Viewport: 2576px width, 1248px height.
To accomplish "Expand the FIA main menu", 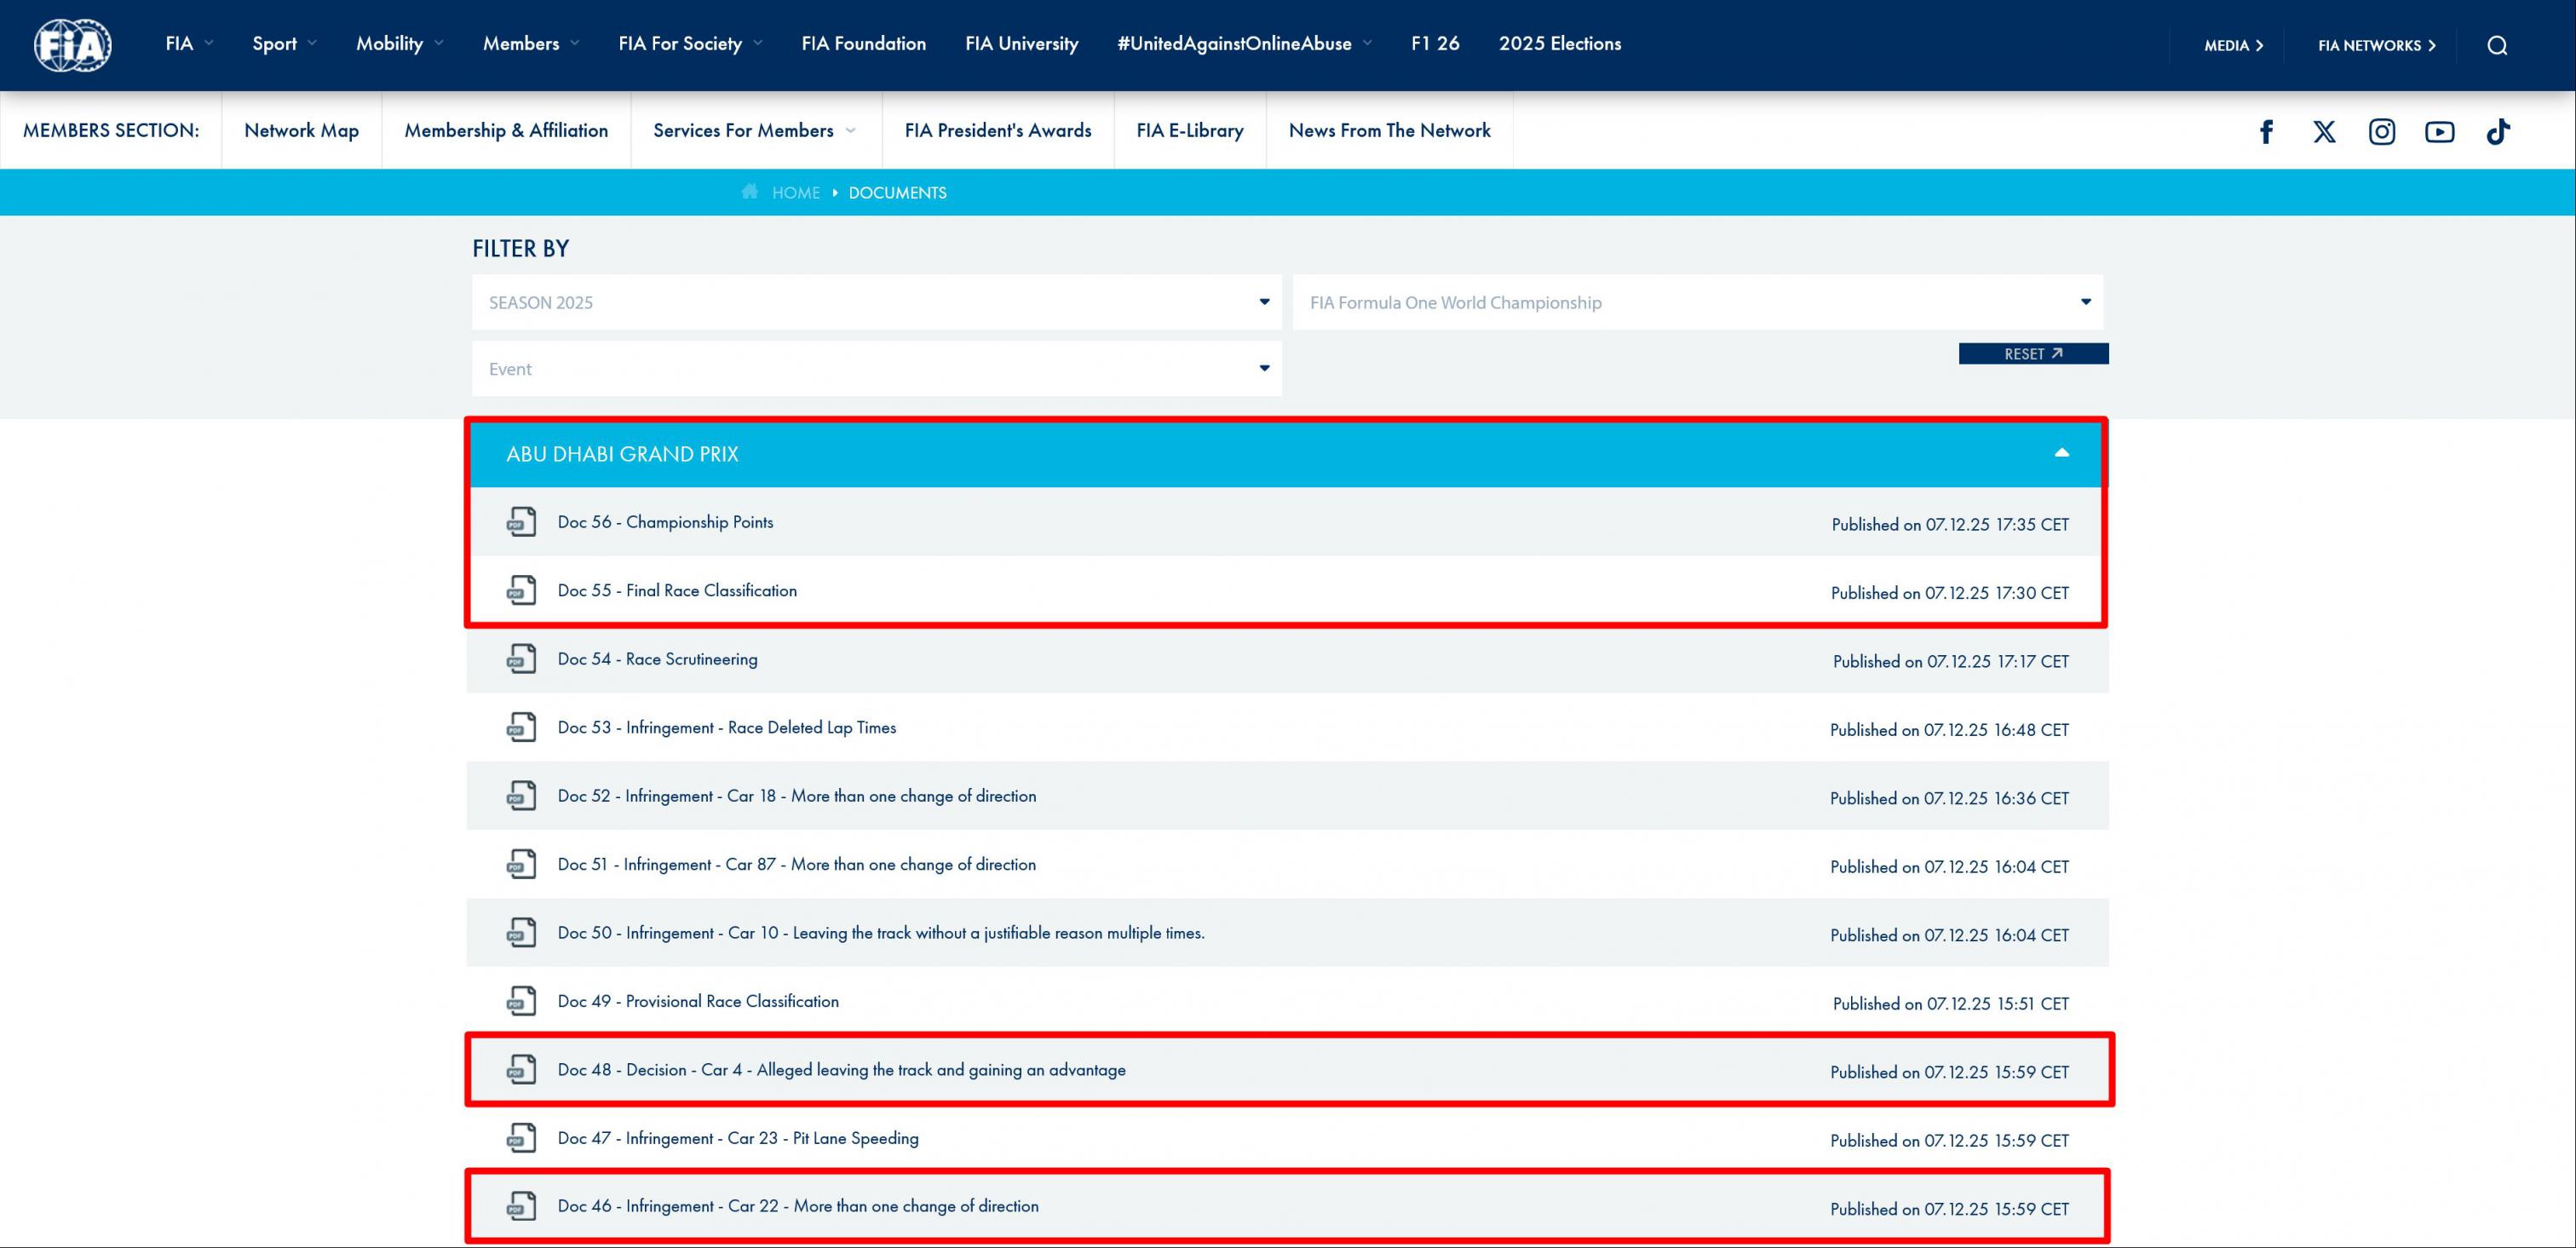I will click(x=189, y=43).
